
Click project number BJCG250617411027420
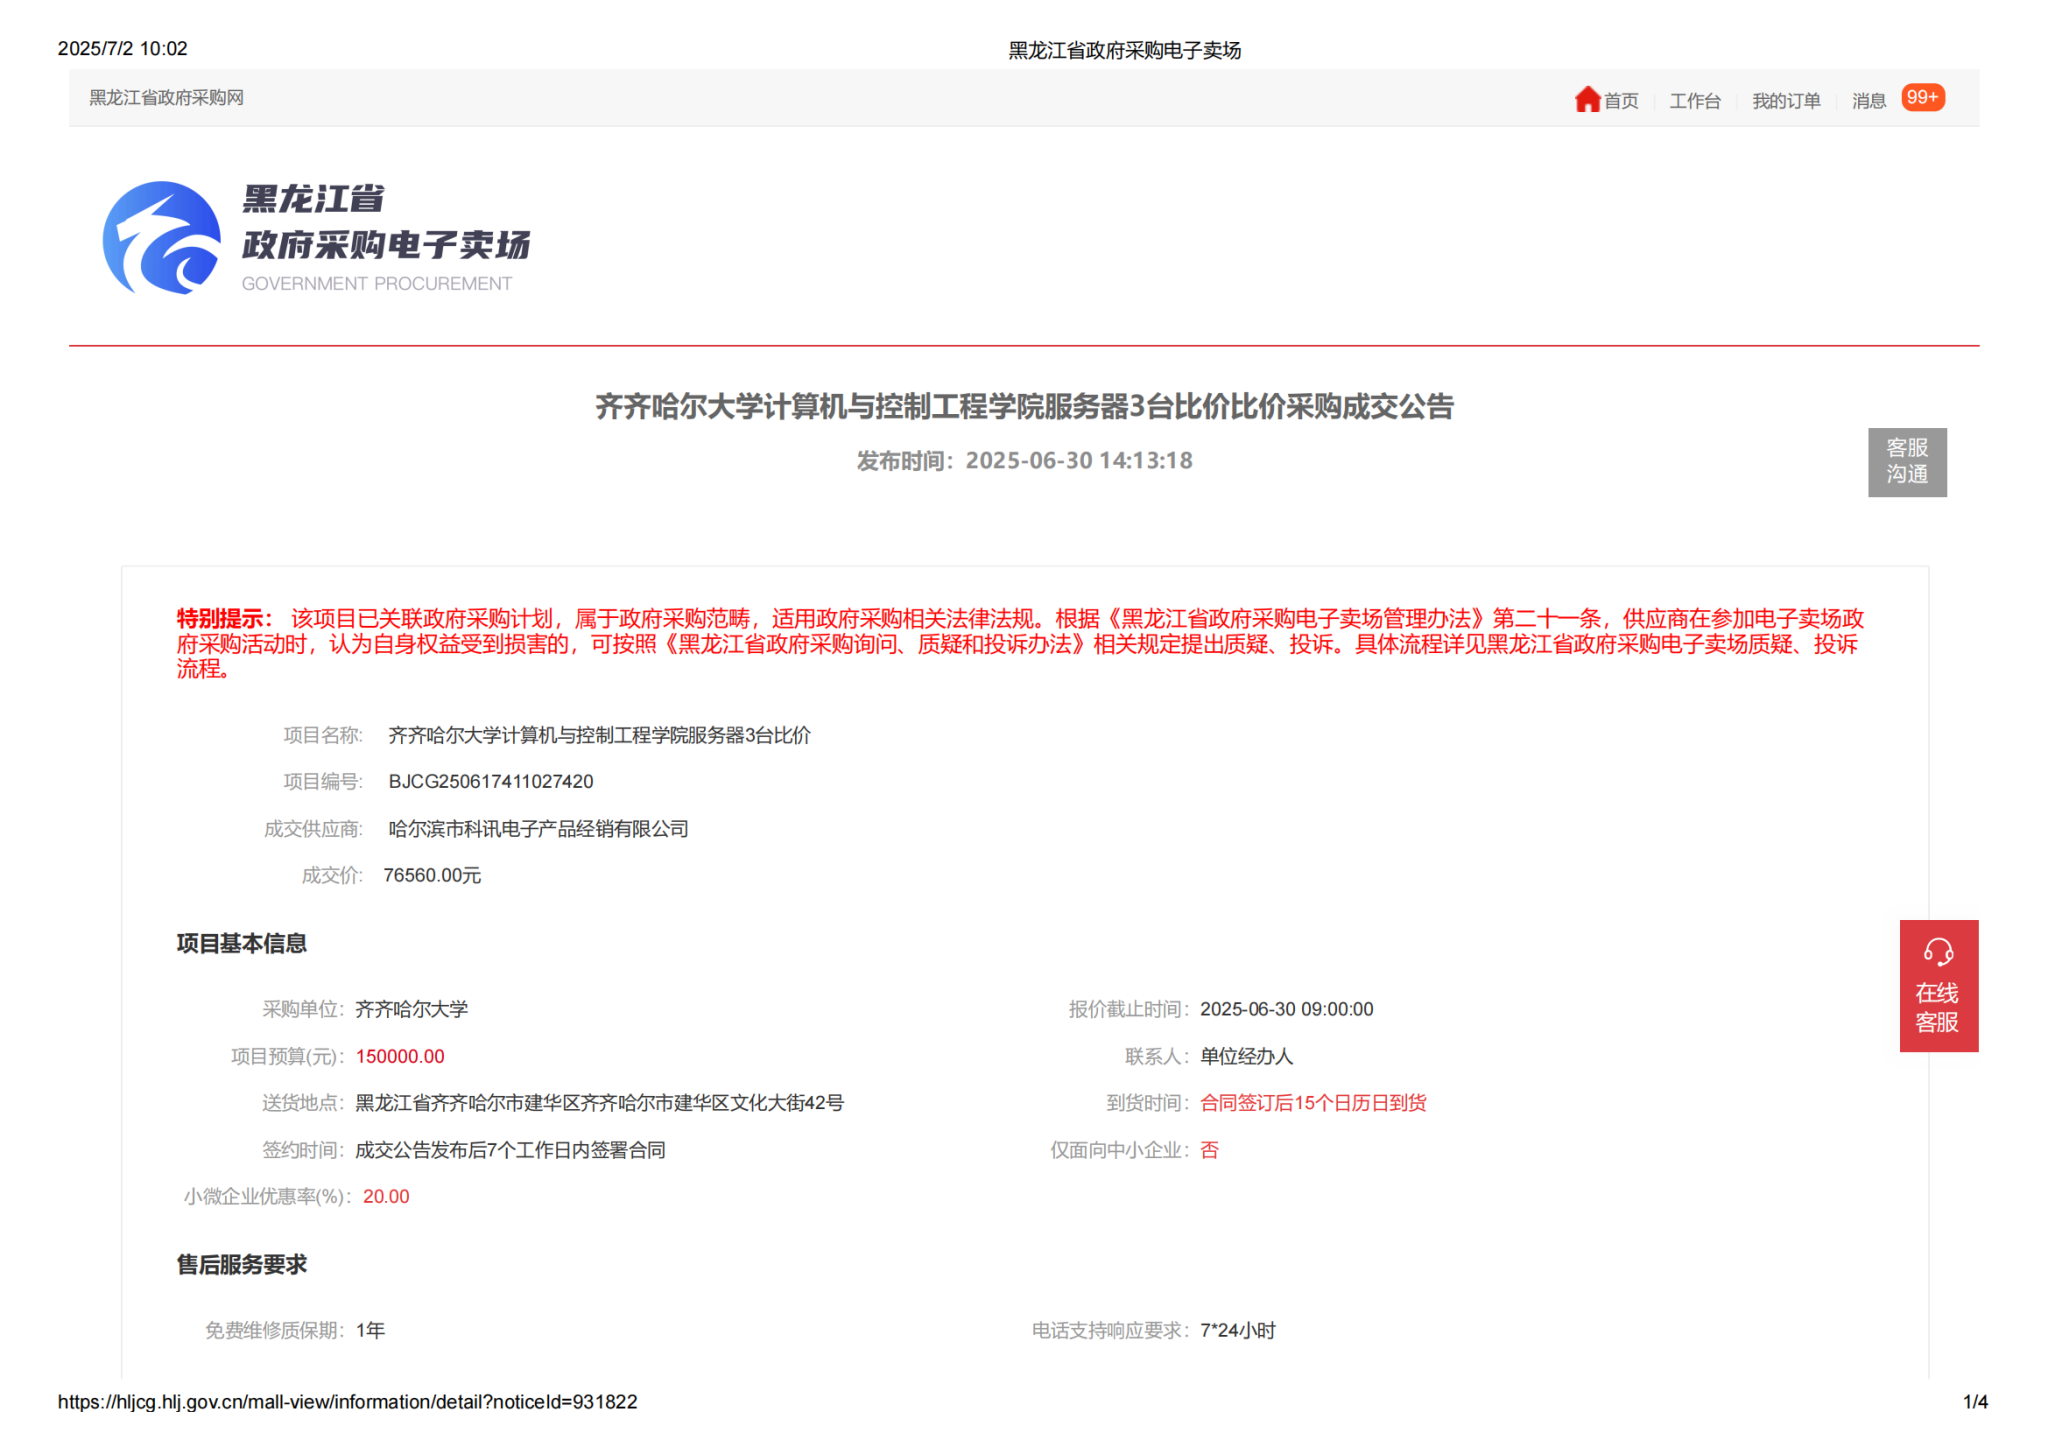click(x=491, y=782)
